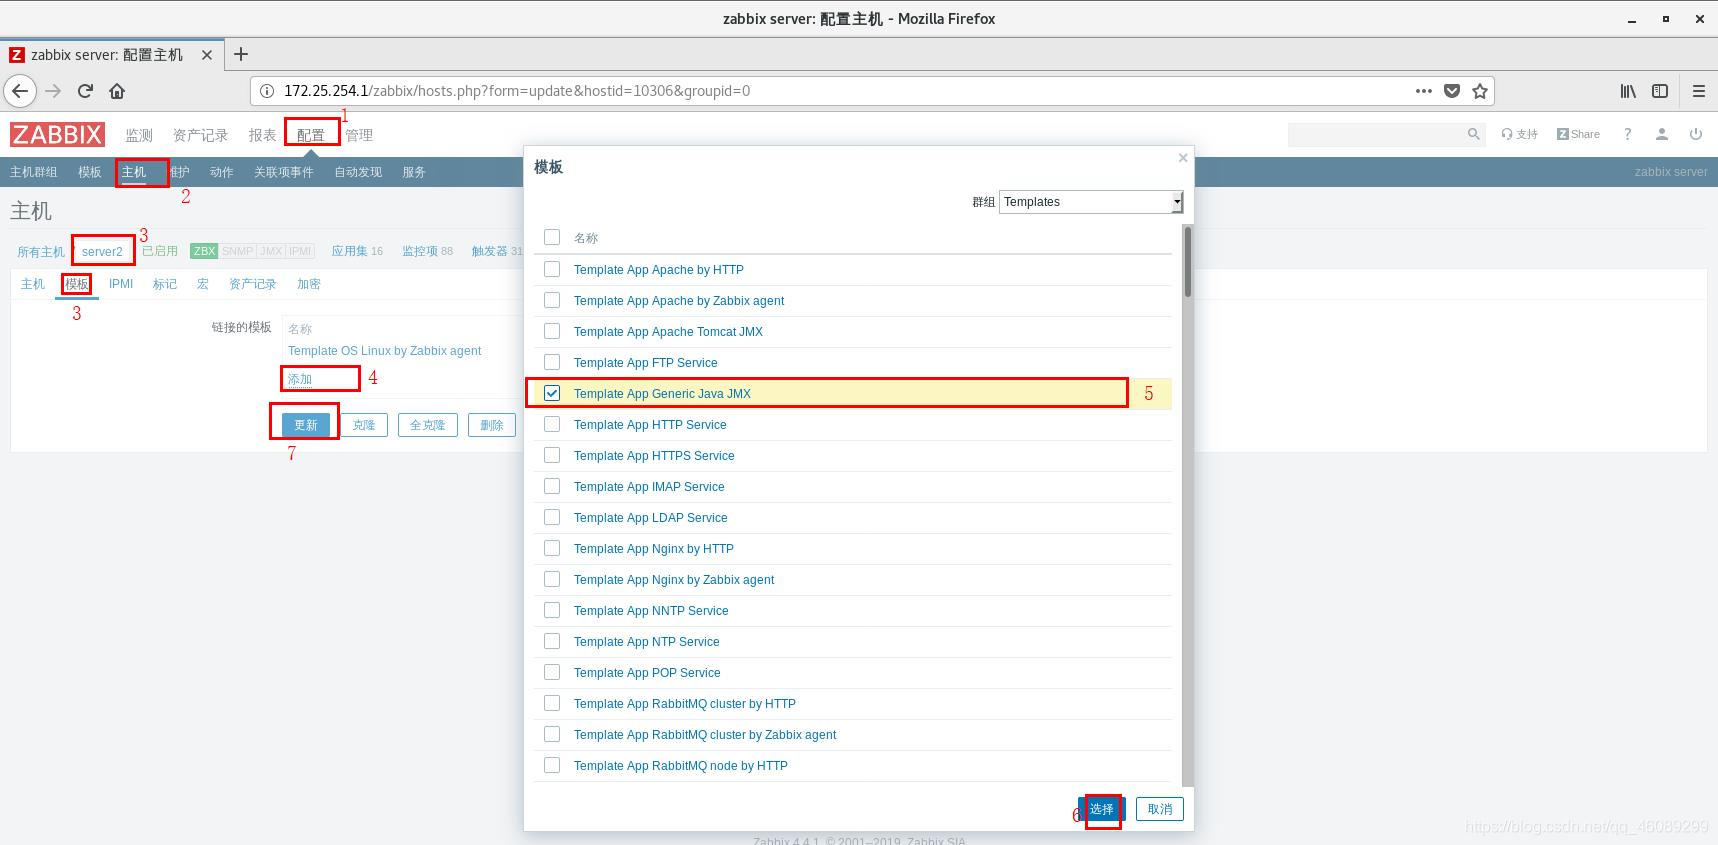Focus the Zabbix search input field
The width and height of the screenshot is (1718, 845).
[x=1376, y=134]
